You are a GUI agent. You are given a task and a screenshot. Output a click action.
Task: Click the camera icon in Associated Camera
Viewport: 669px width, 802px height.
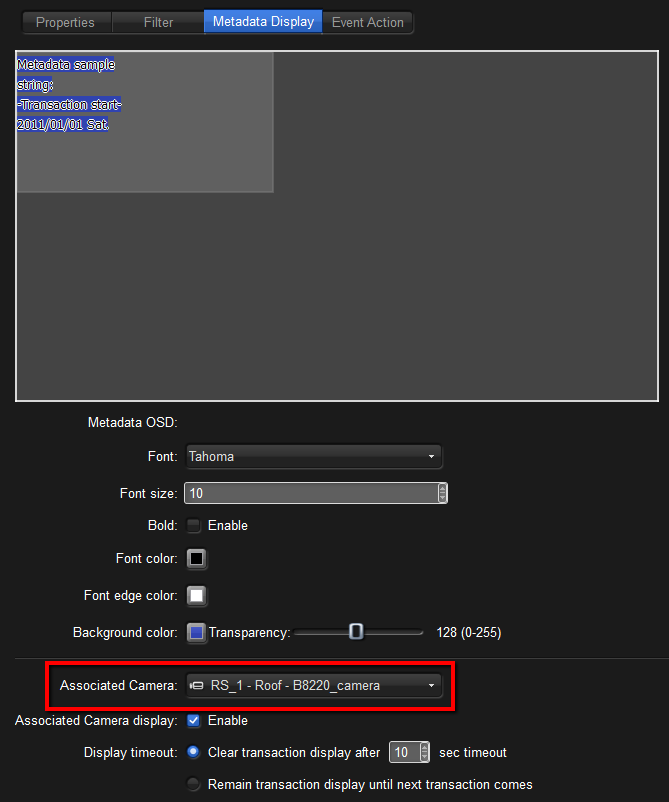coord(197,686)
